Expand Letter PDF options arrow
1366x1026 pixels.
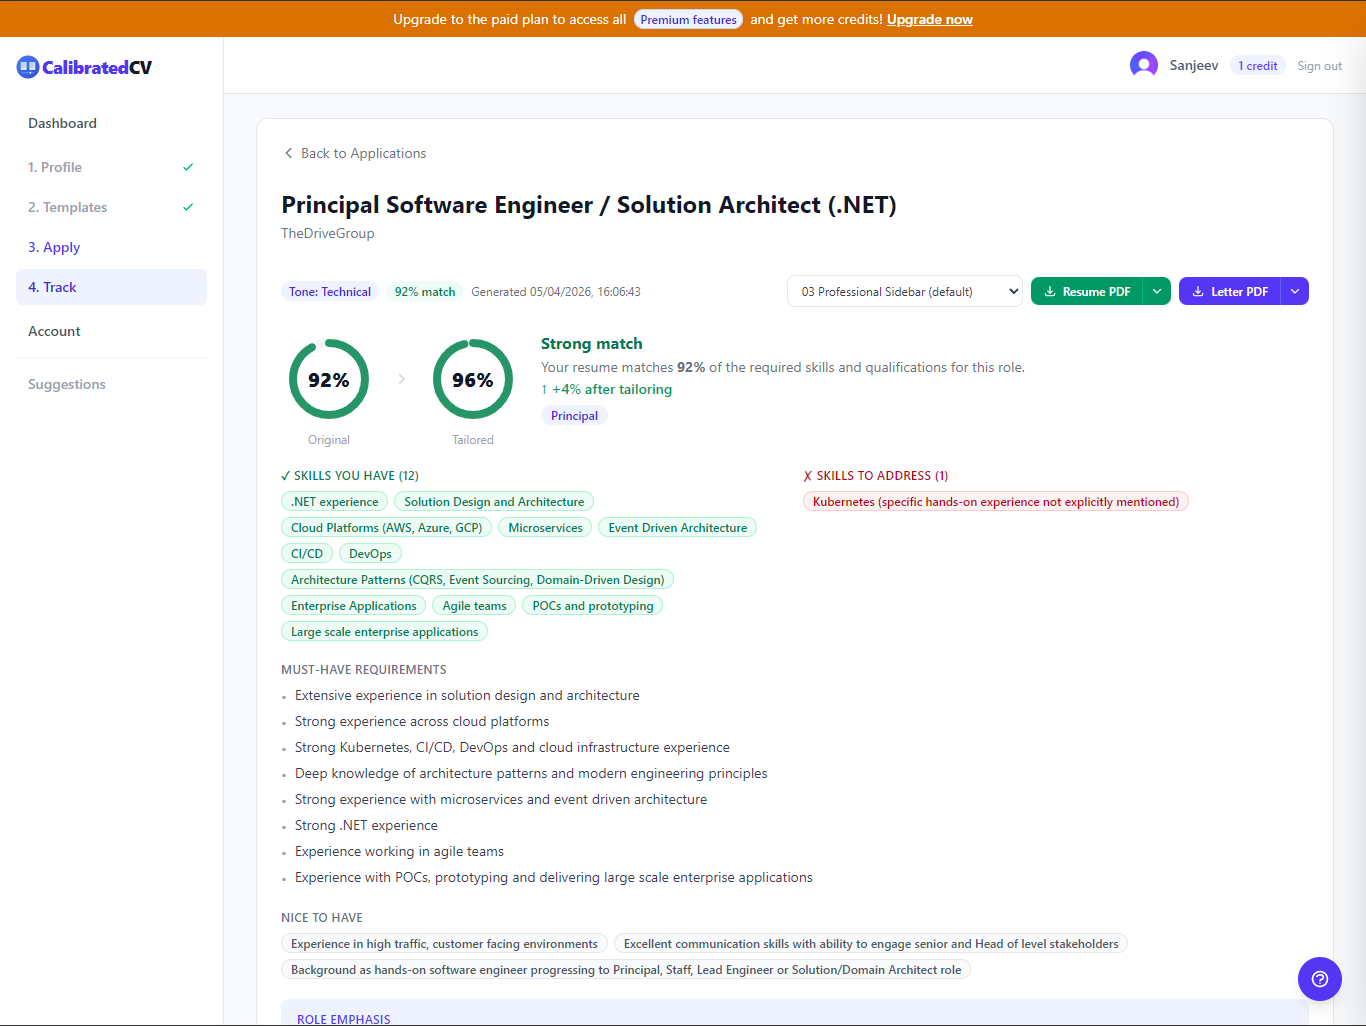(x=1295, y=291)
